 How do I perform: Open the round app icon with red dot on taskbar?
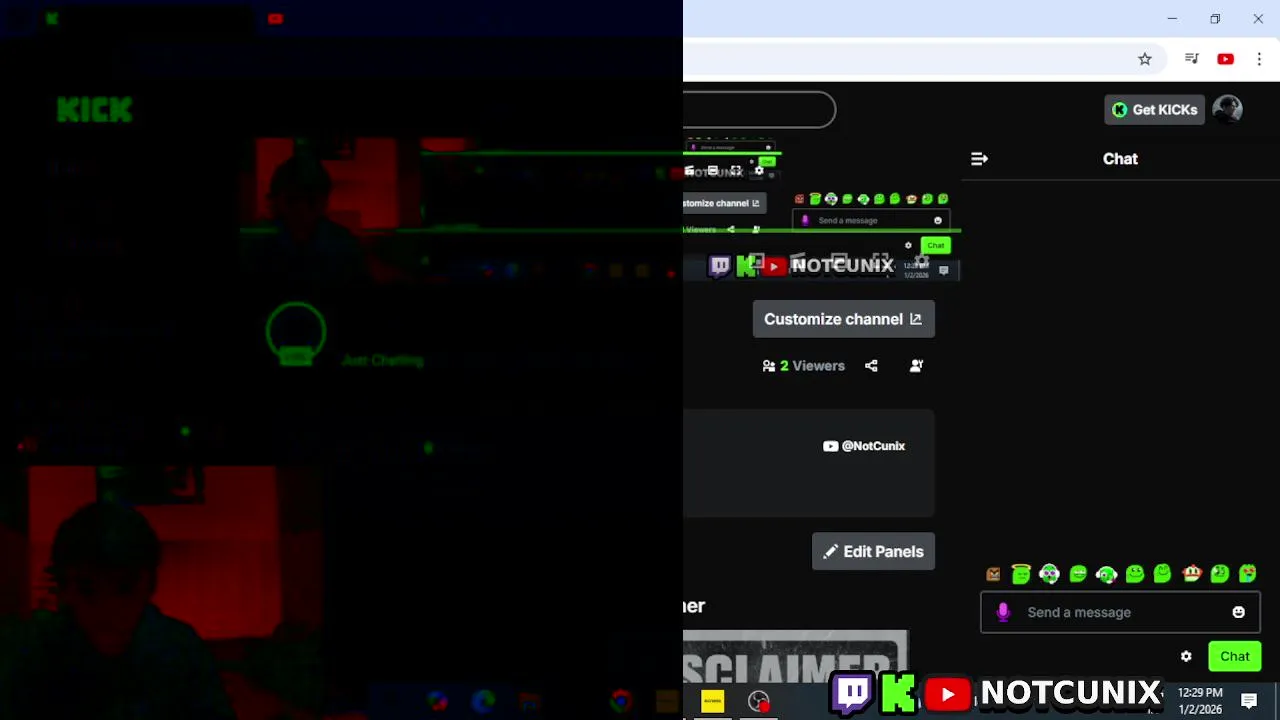click(x=759, y=702)
